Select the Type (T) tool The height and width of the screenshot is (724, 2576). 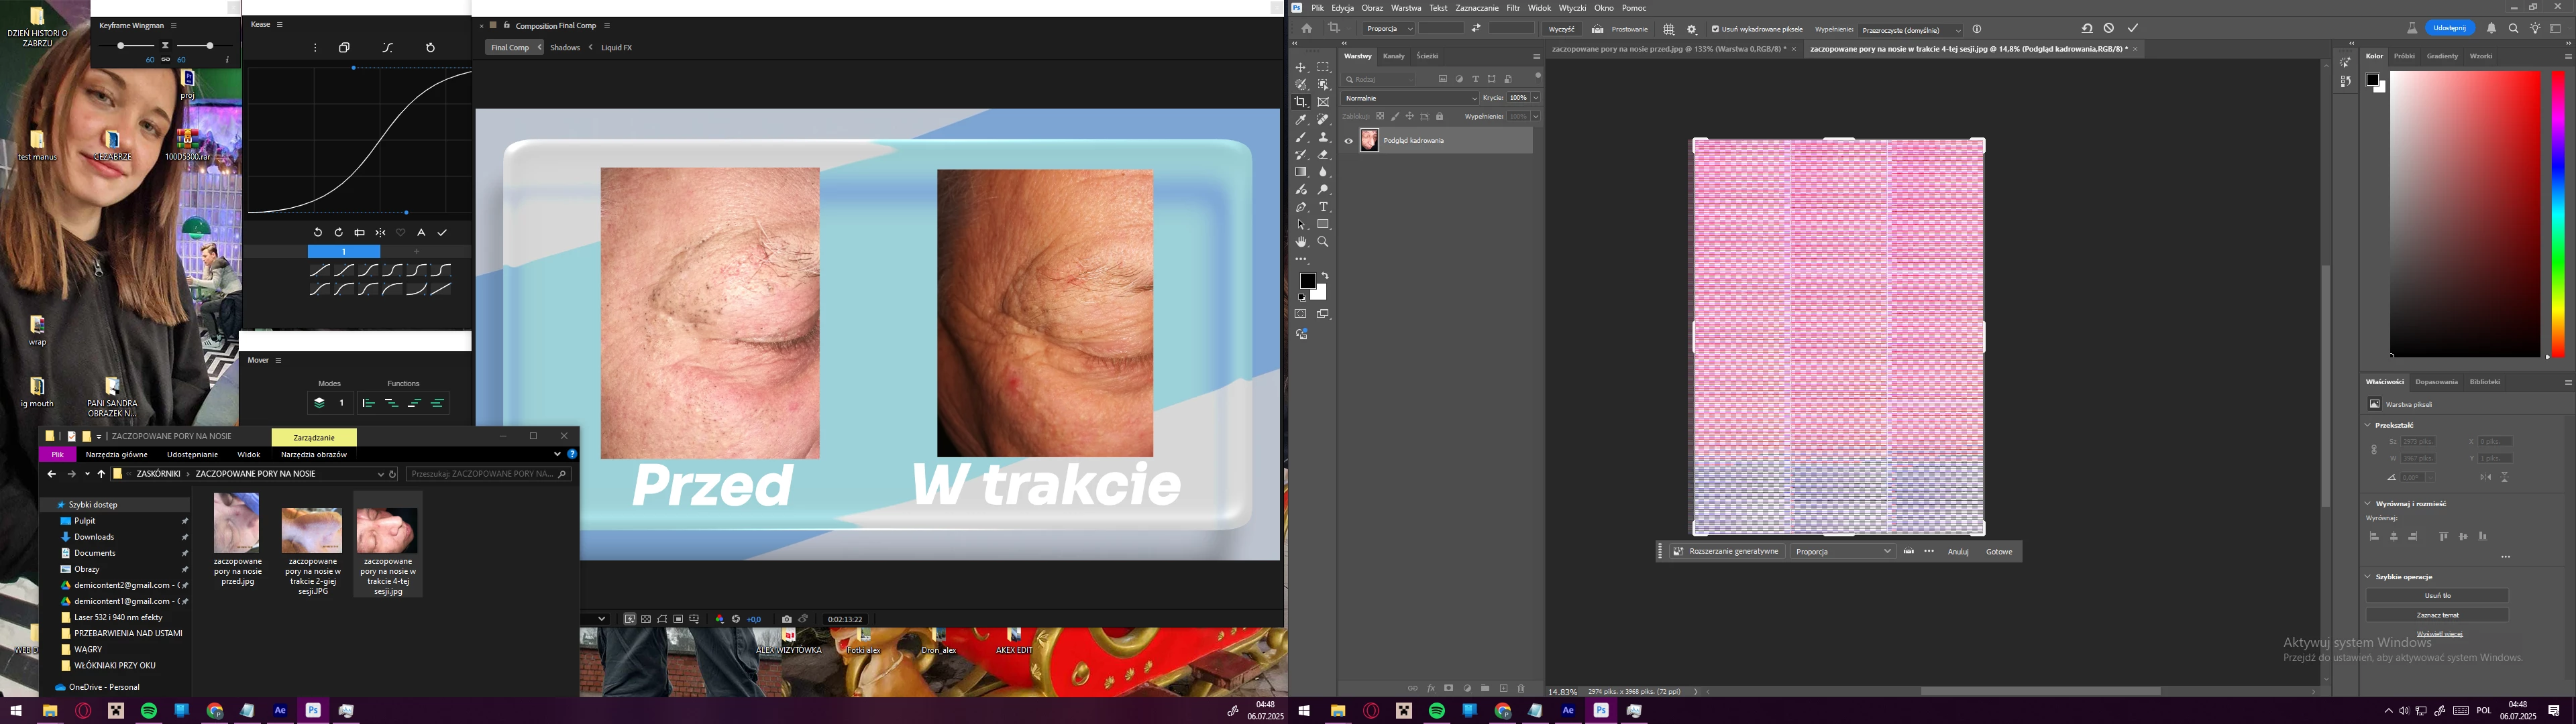tap(1323, 207)
